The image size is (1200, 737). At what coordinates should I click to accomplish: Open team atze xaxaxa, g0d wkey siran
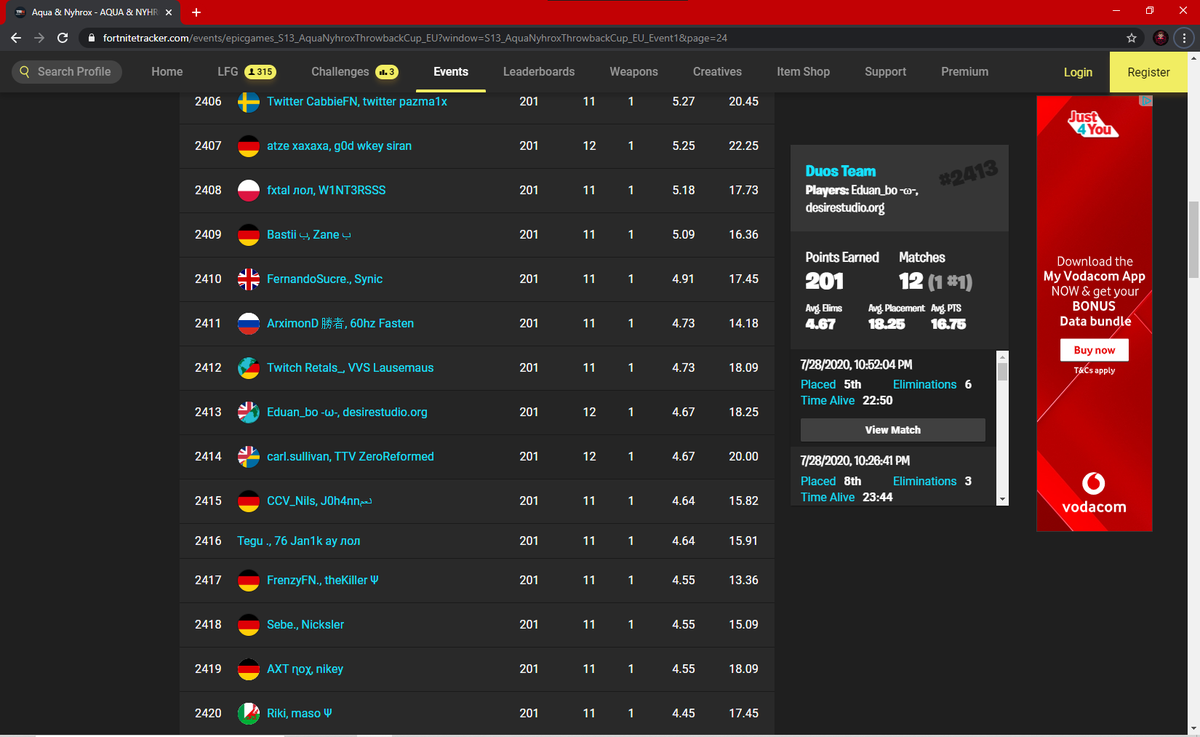(x=339, y=146)
